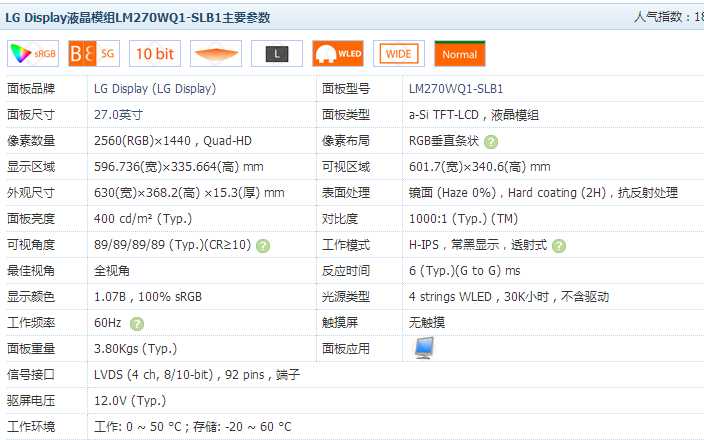Image resolution: width=704 pixels, height=440 pixels.
Task: Click the 工作频率 label cell
Action: (31, 322)
